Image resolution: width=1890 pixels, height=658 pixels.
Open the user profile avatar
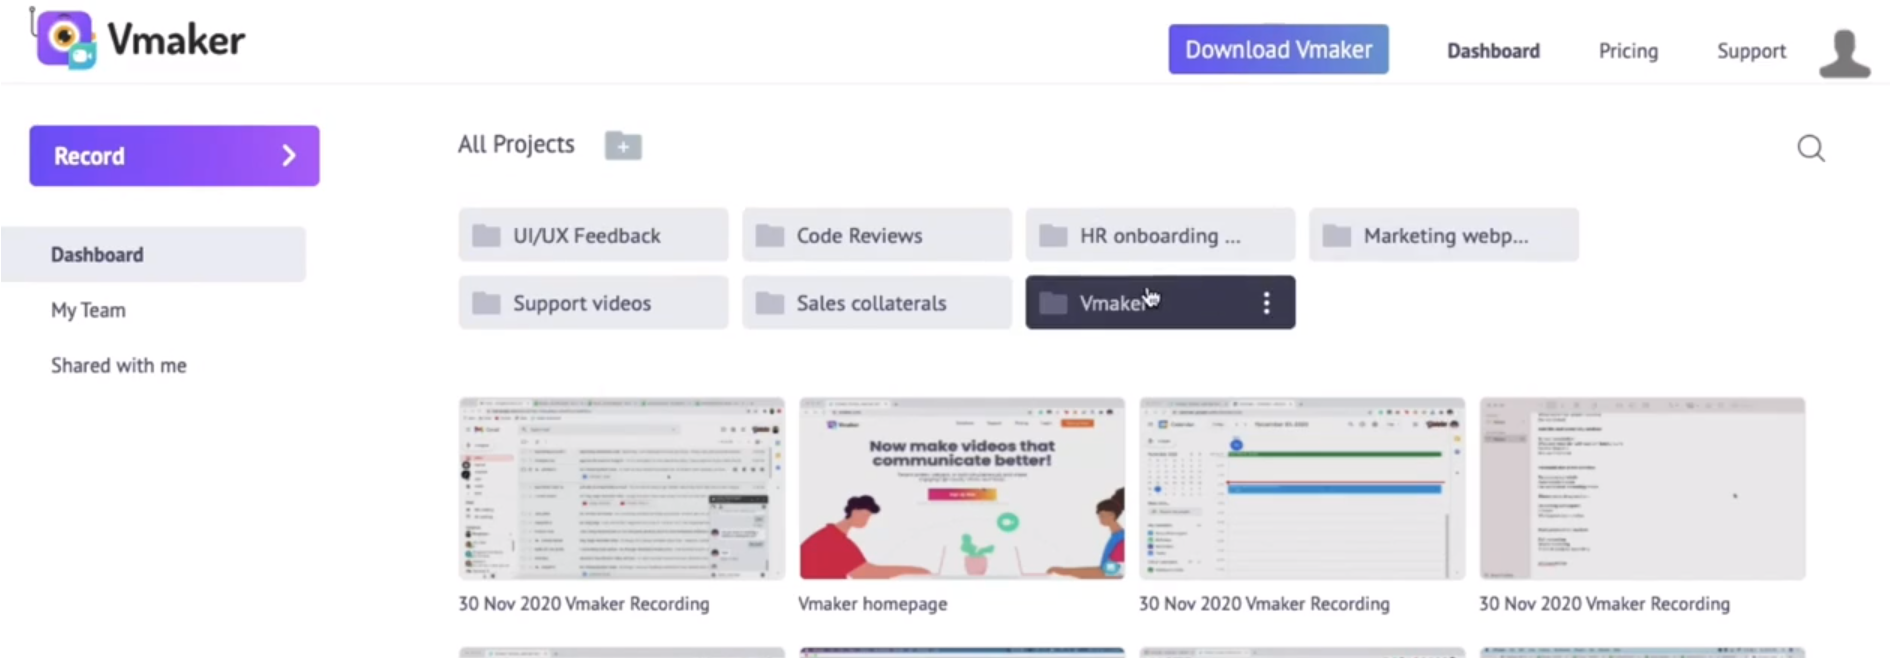(x=1844, y=53)
